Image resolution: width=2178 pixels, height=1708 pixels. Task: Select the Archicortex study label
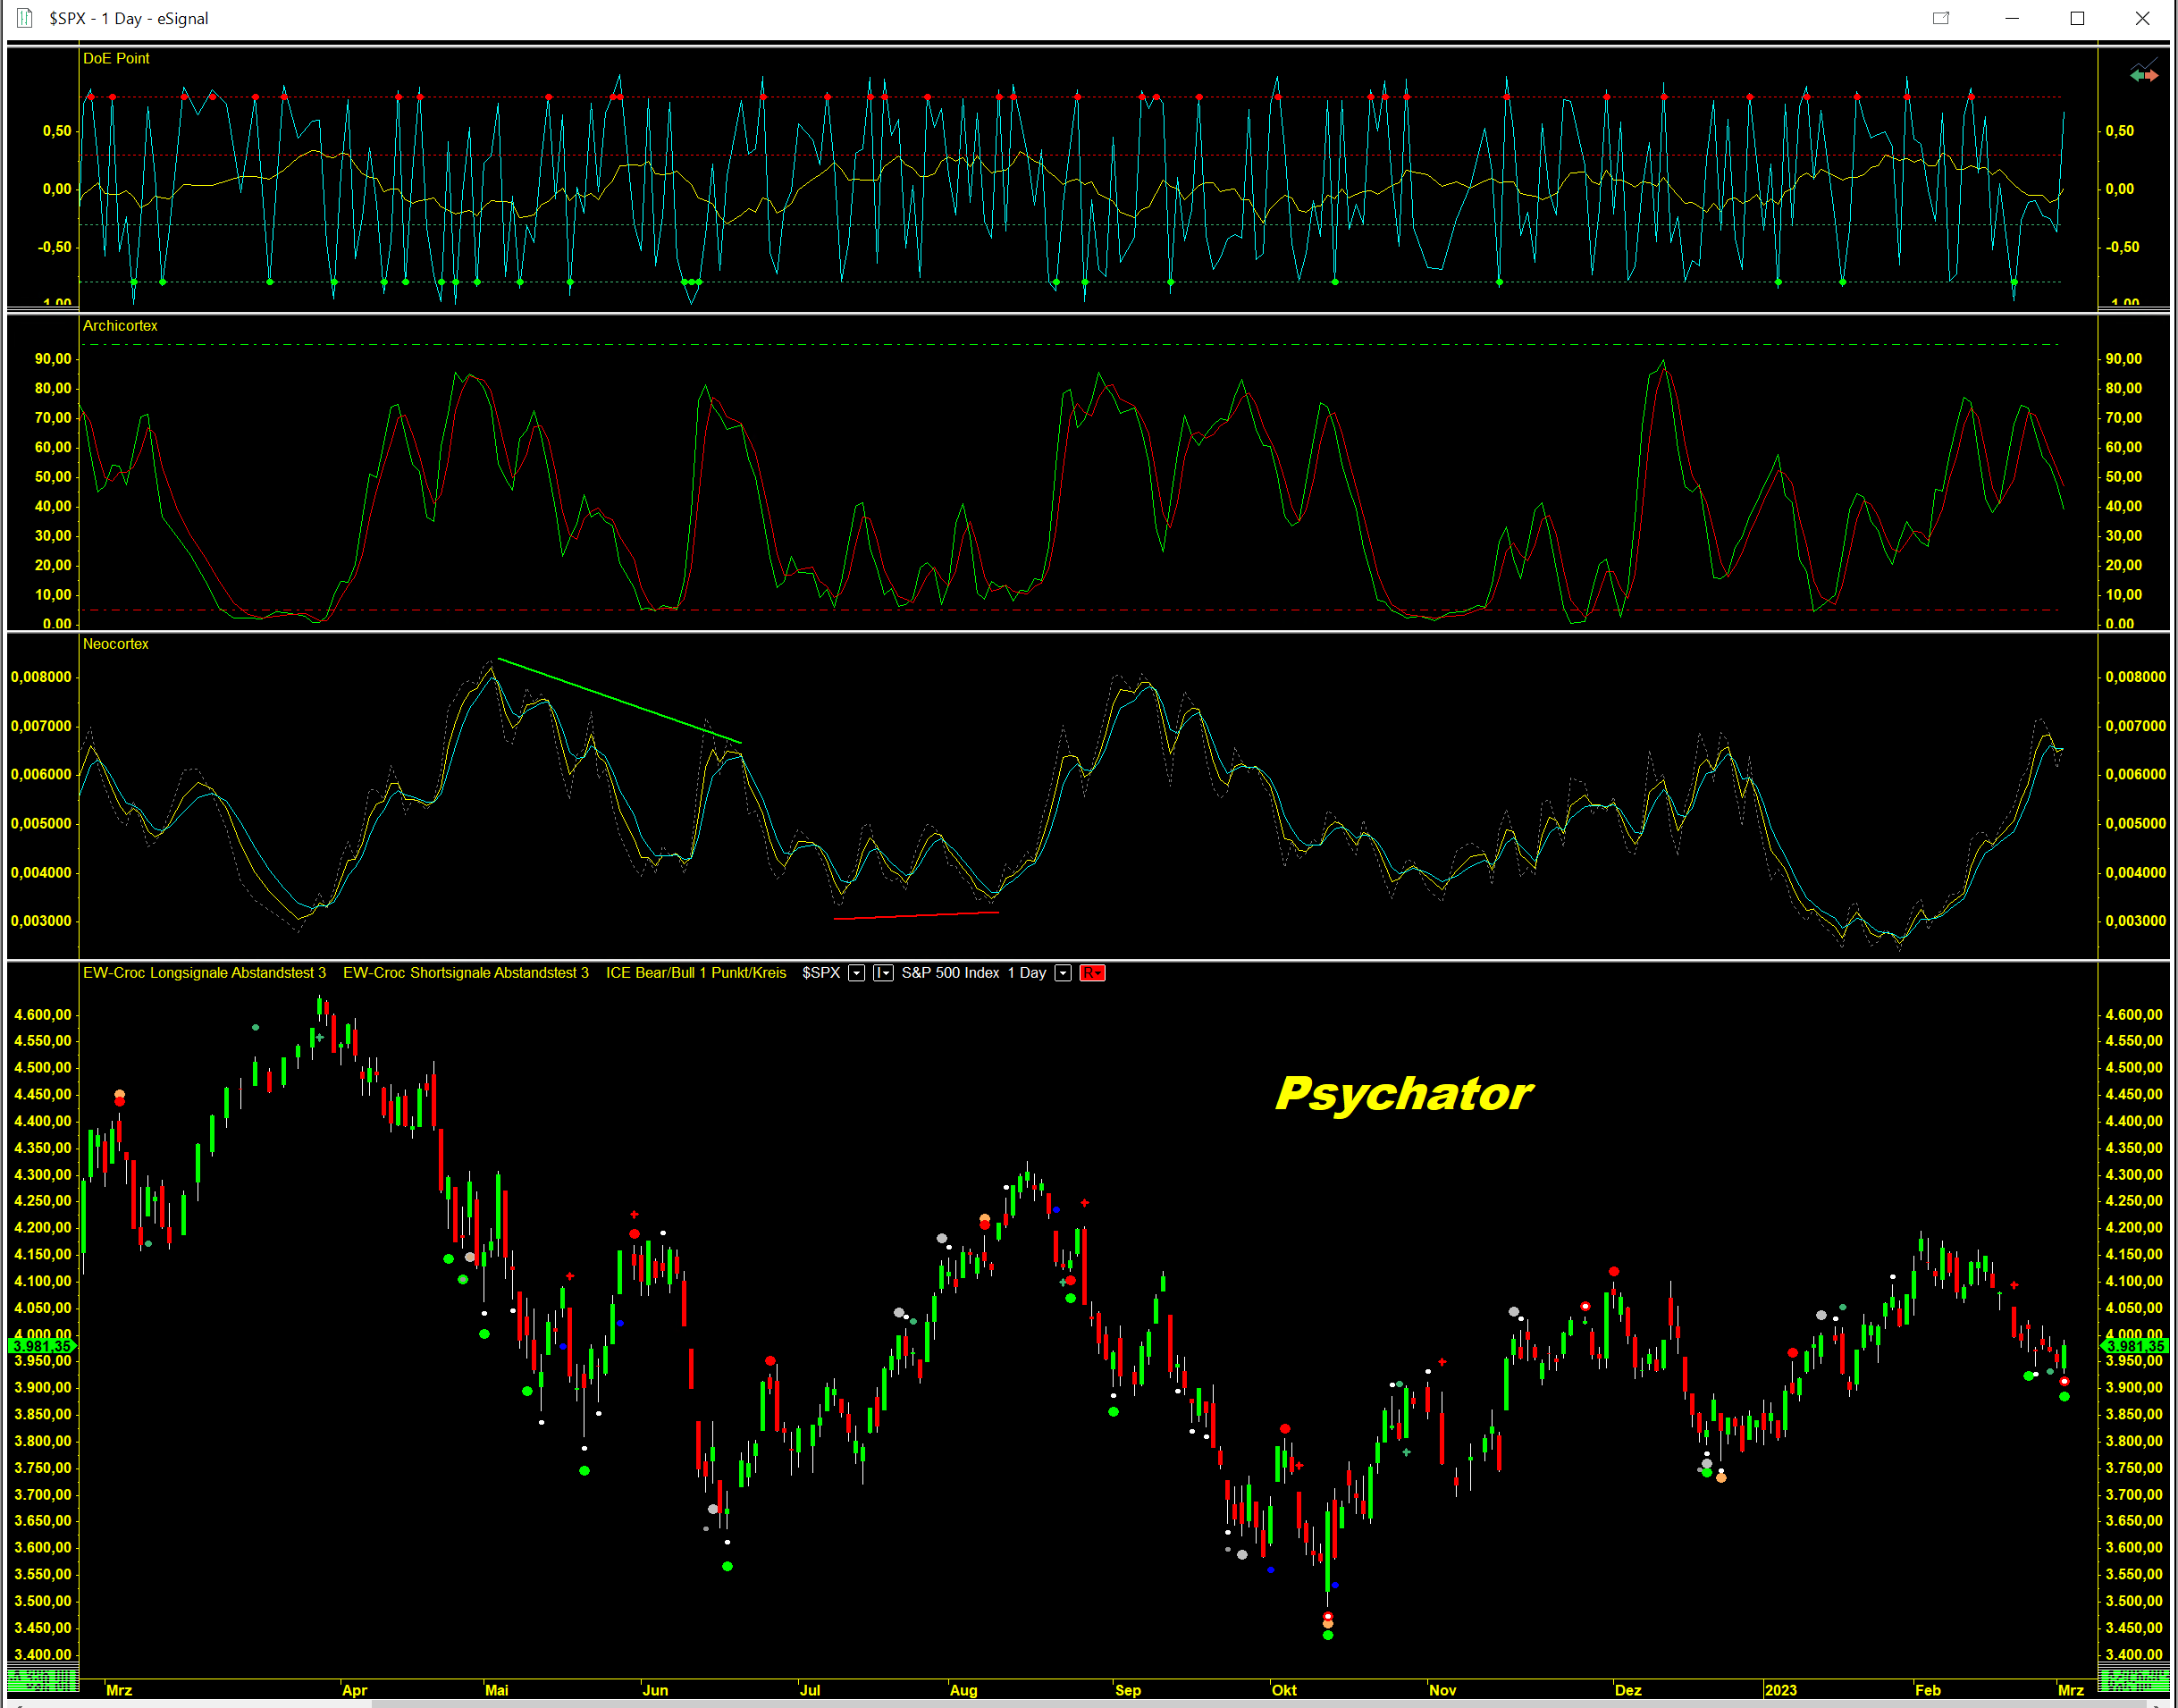point(120,326)
